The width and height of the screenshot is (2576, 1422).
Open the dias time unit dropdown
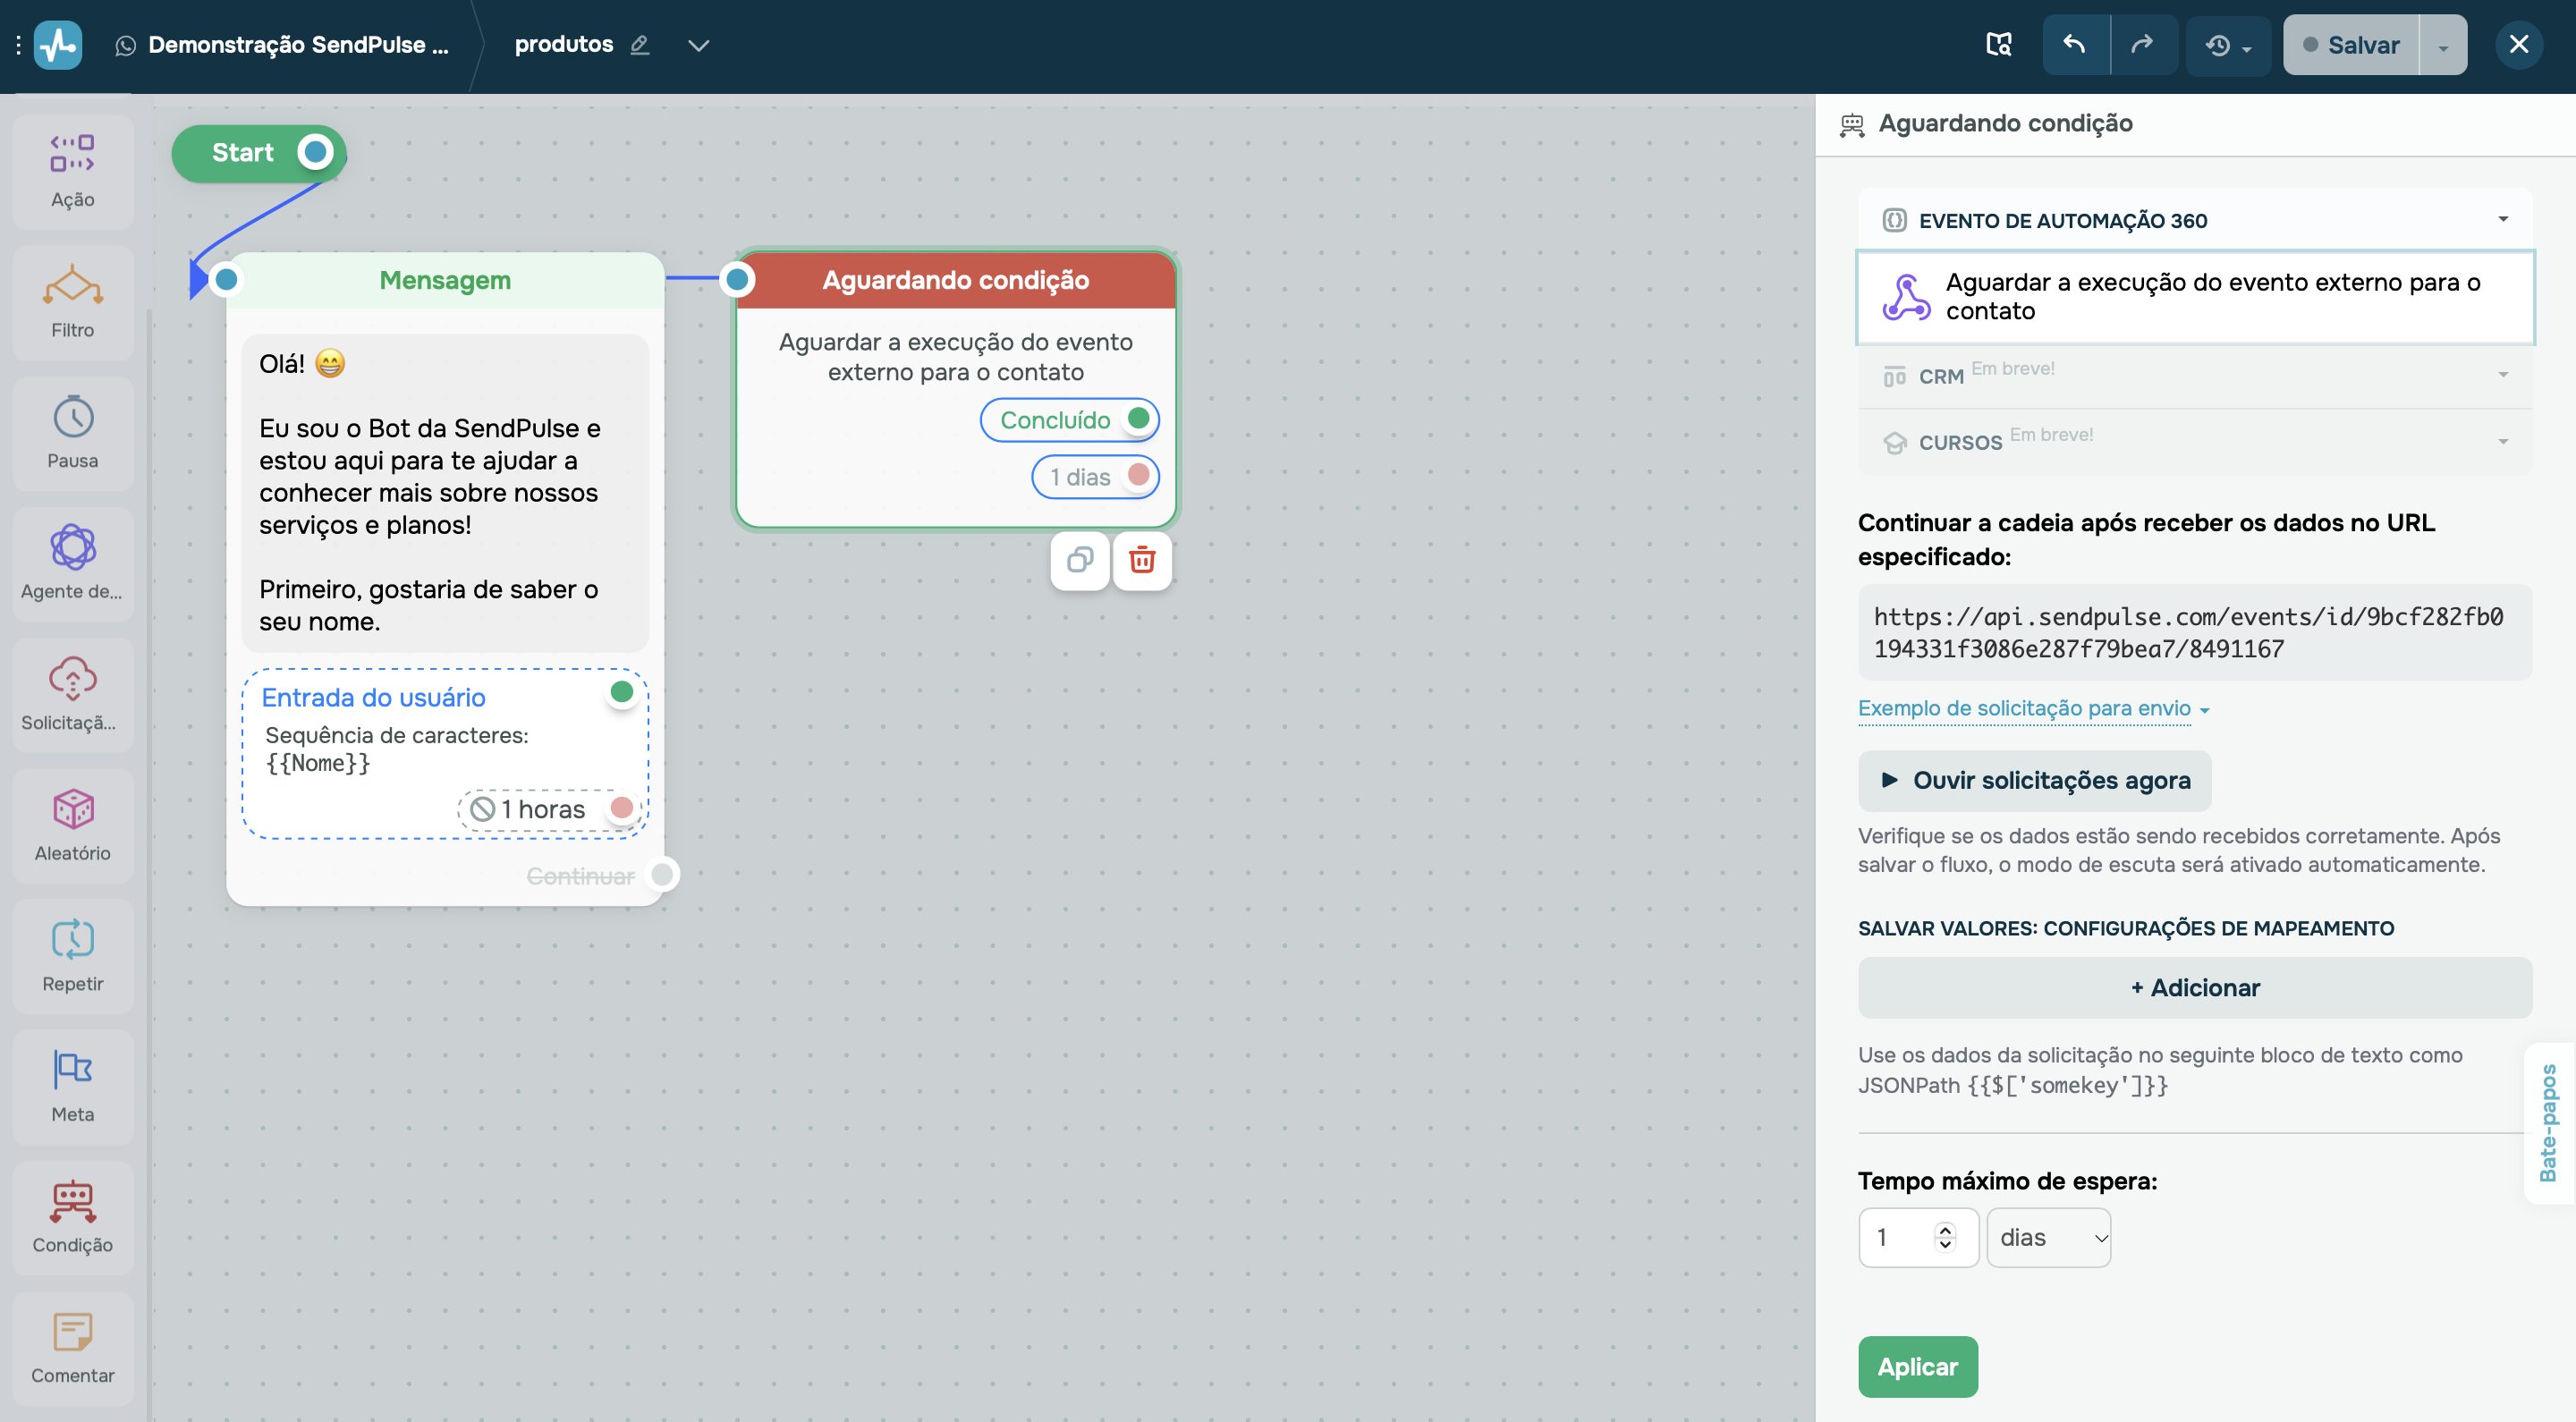pyautogui.click(x=2048, y=1237)
